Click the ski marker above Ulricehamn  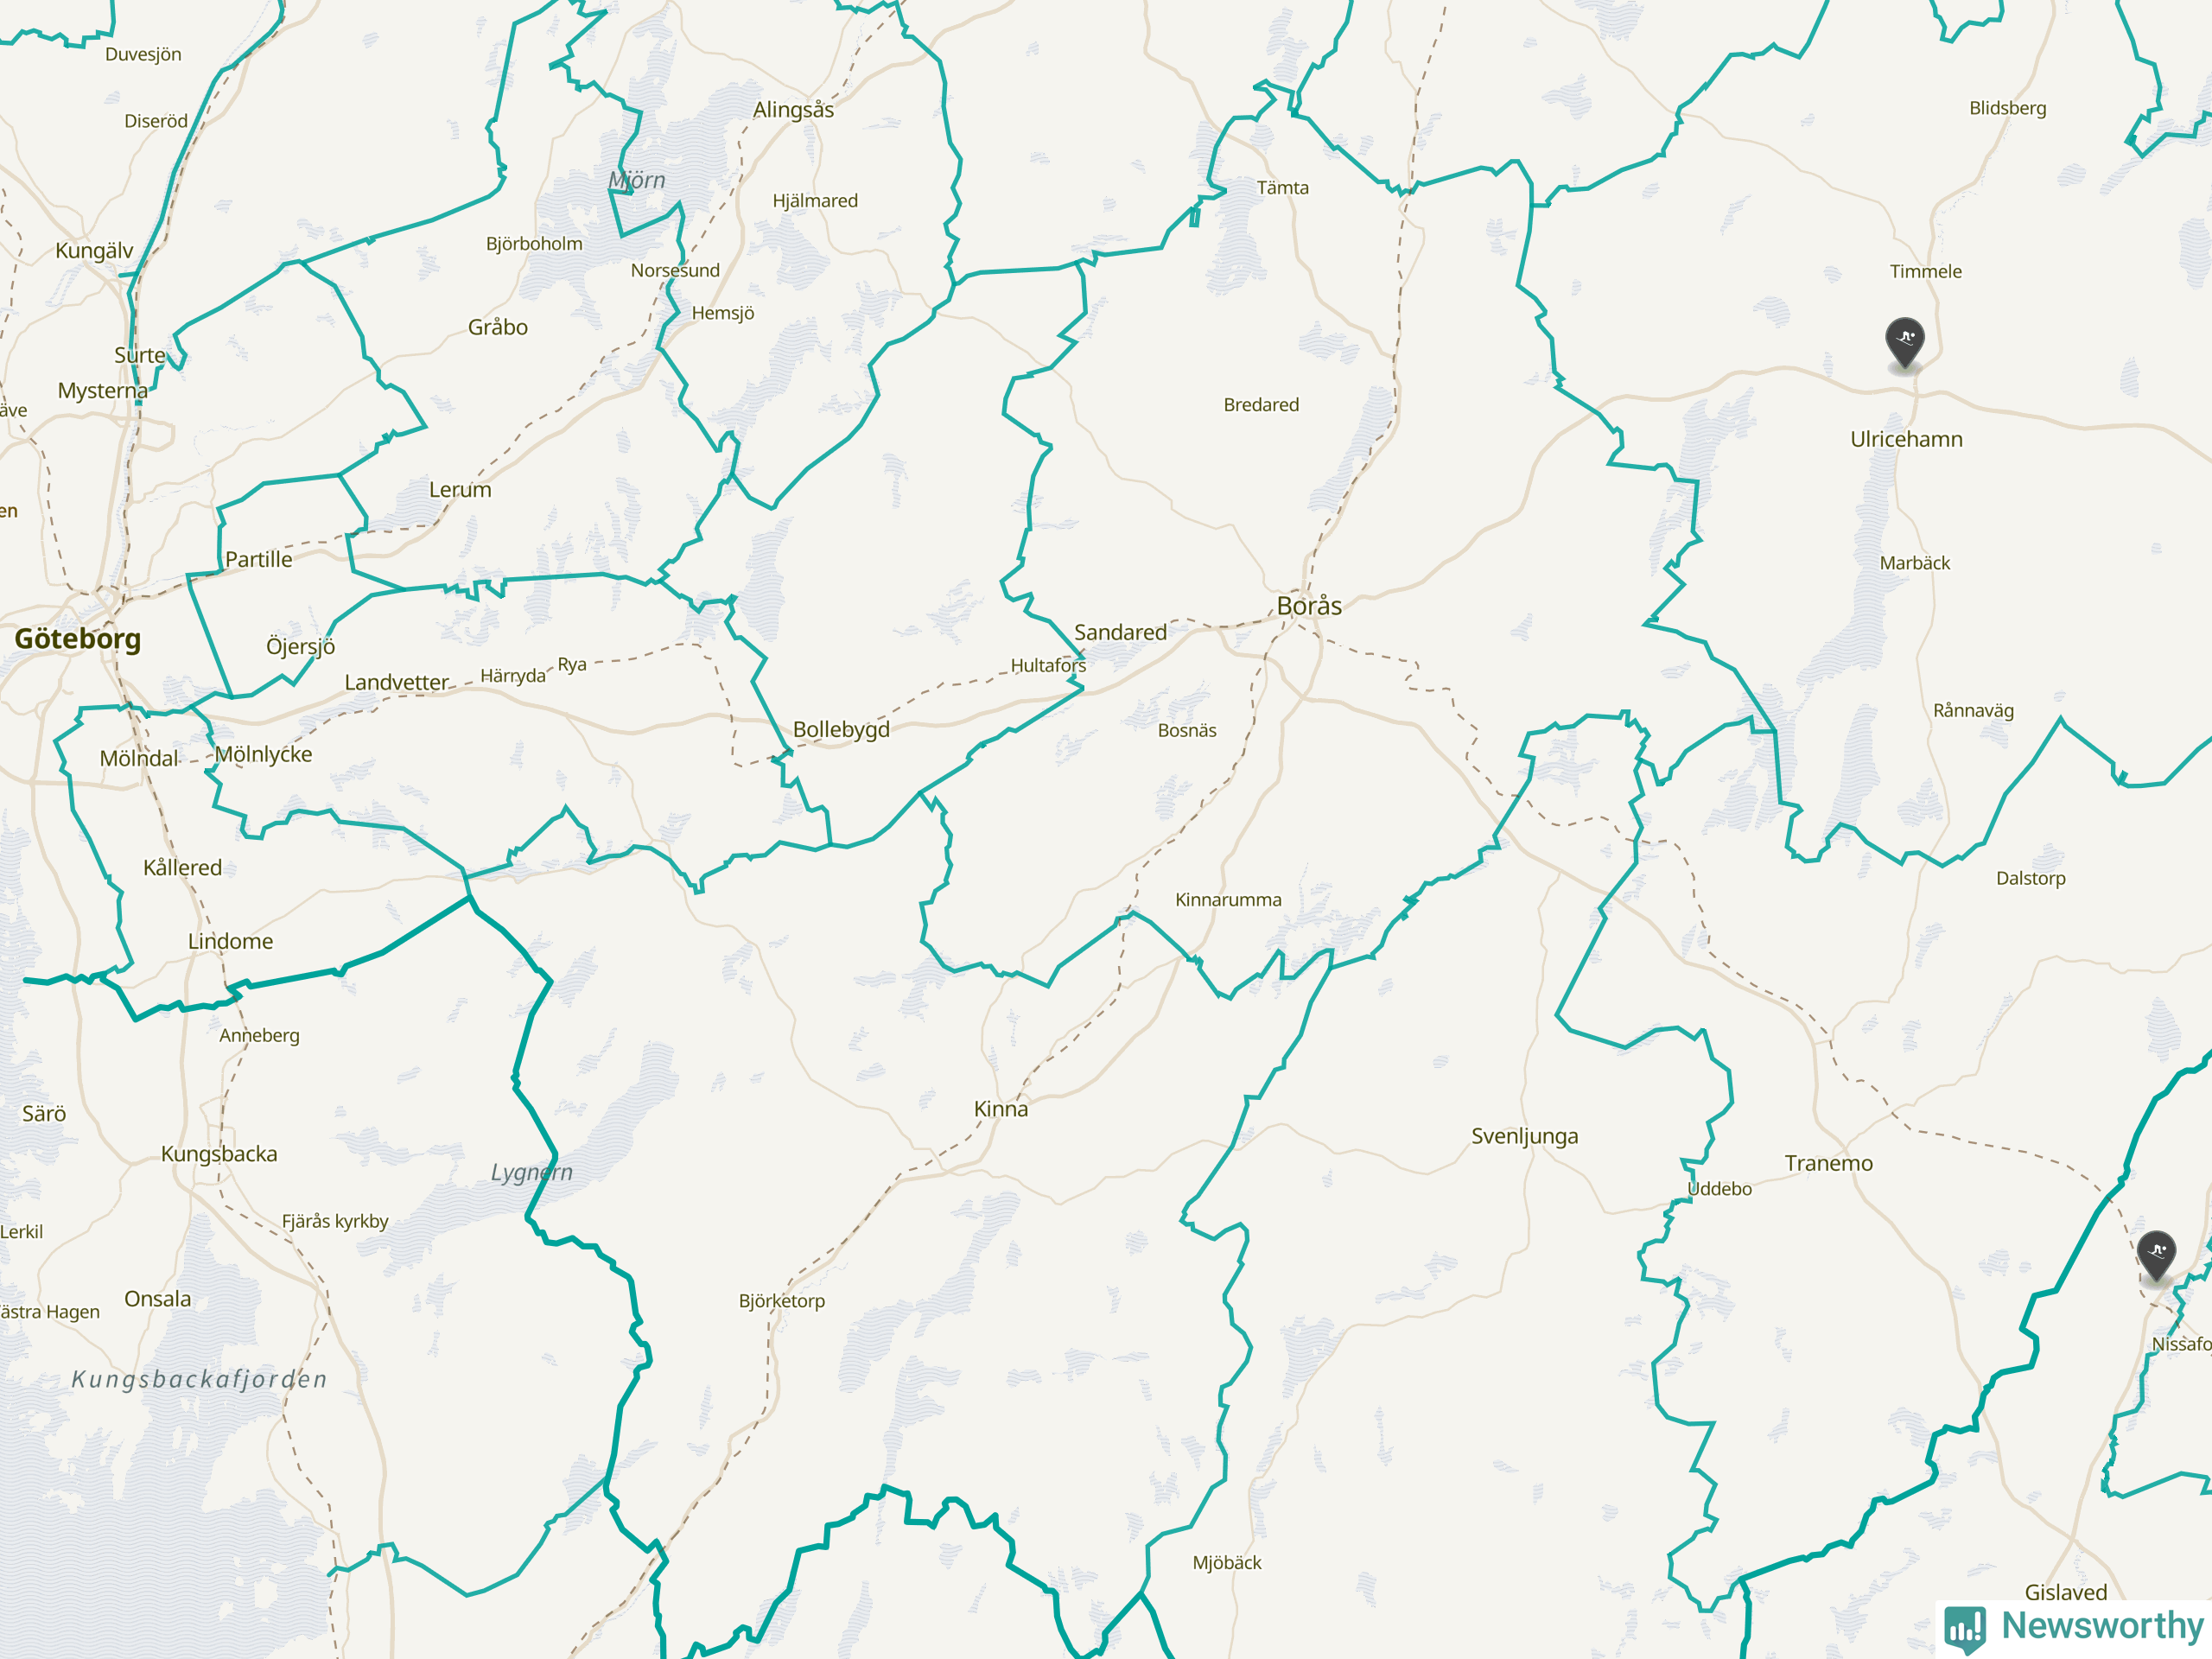[1905, 343]
